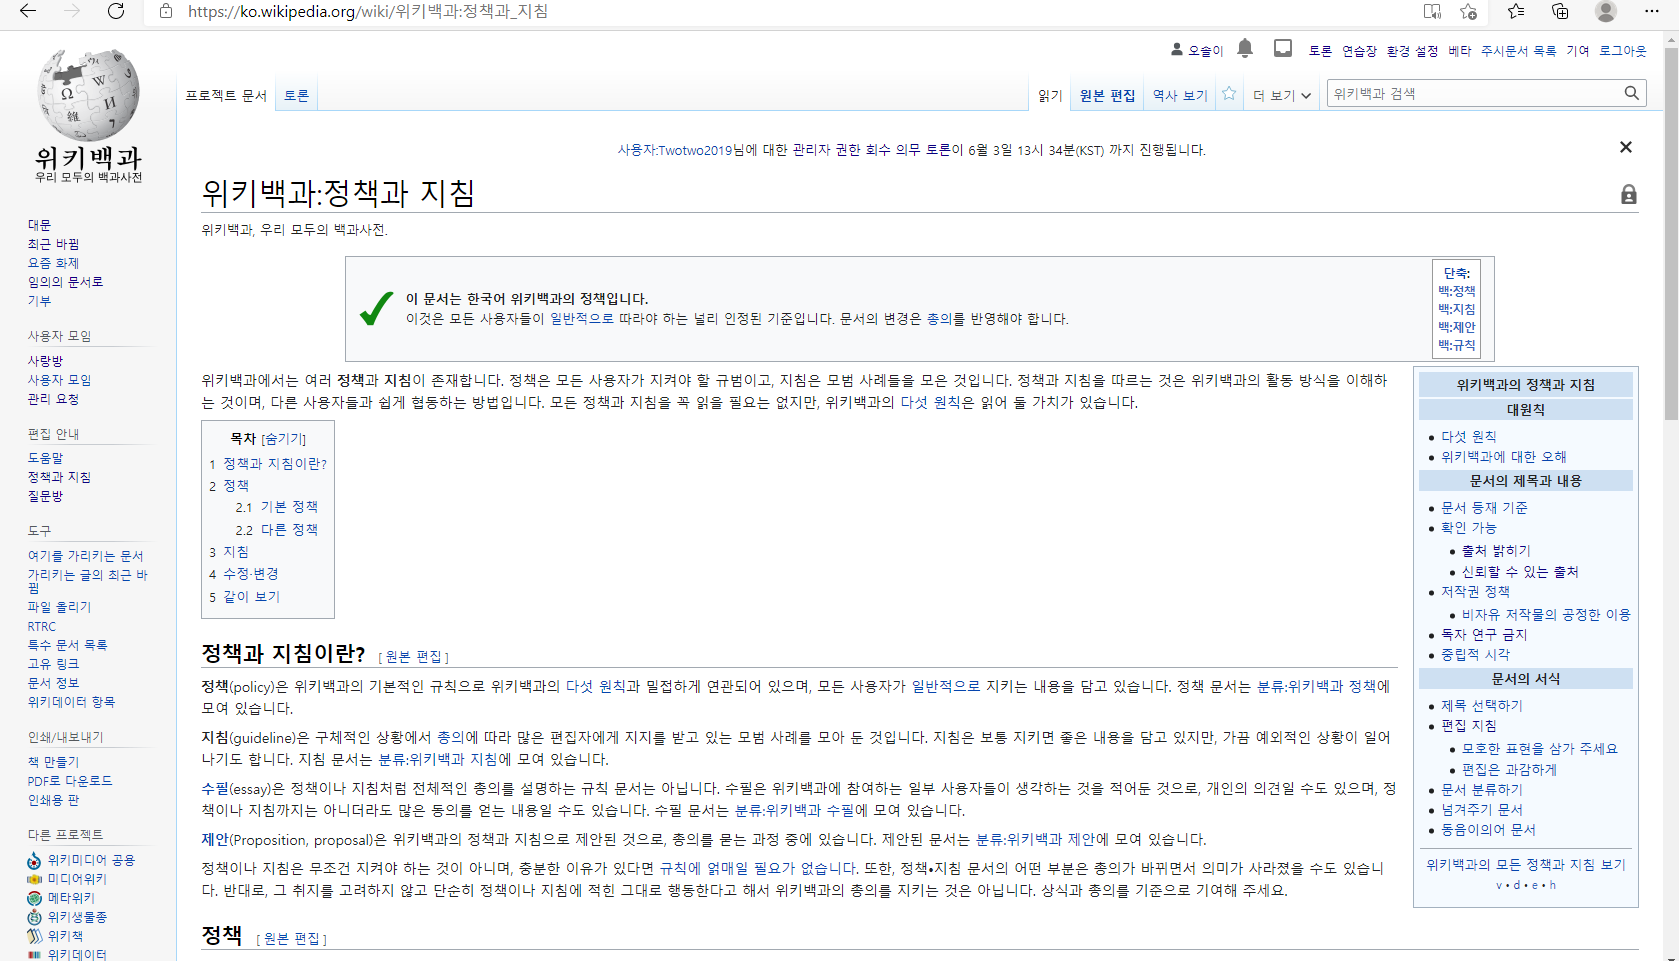Click the search magnifier icon
This screenshot has height=961, width=1680.
click(1631, 93)
